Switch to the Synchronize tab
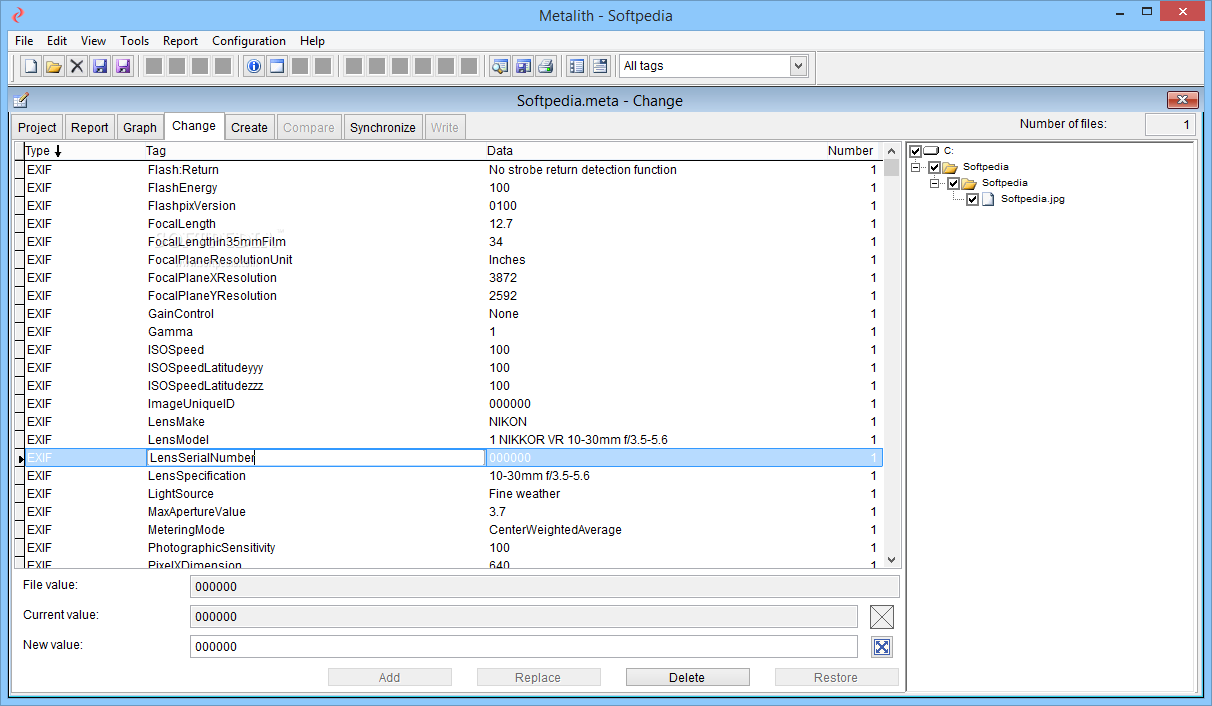The image size is (1212, 706). pos(383,127)
